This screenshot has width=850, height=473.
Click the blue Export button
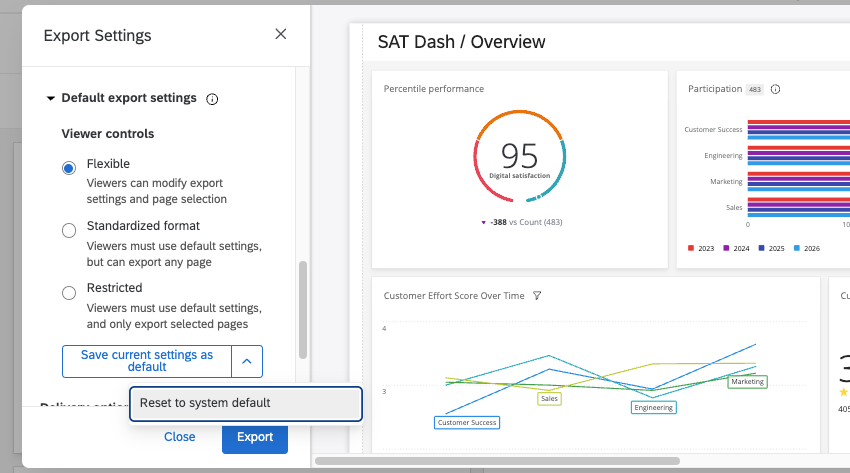pos(255,437)
